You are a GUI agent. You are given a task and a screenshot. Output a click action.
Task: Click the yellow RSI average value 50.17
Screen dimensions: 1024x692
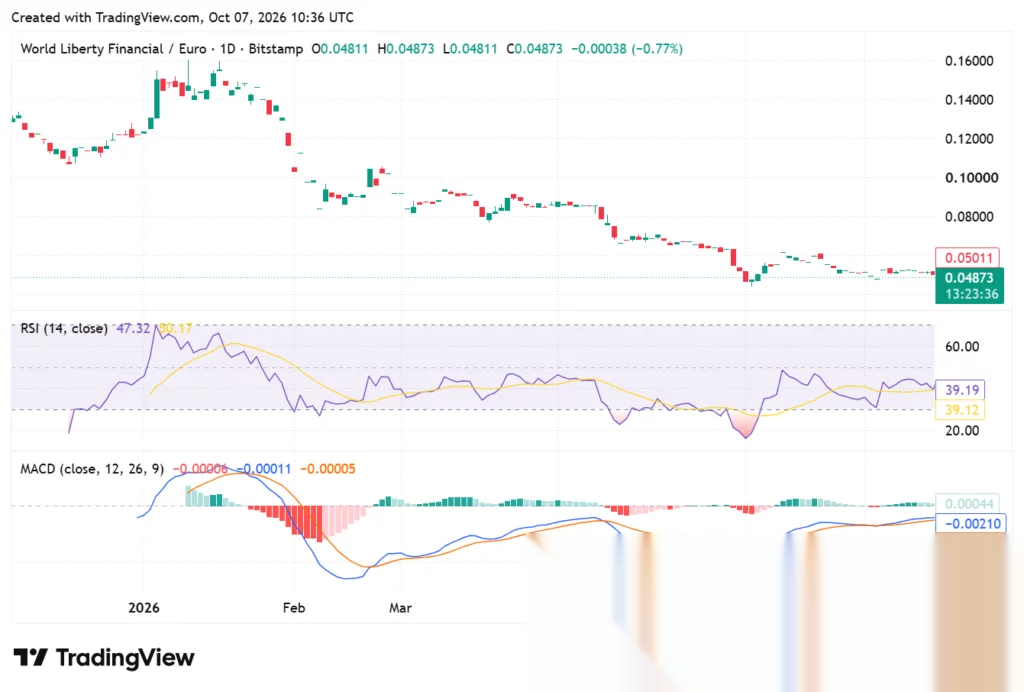pyautogui.click(x=176, y=328)
